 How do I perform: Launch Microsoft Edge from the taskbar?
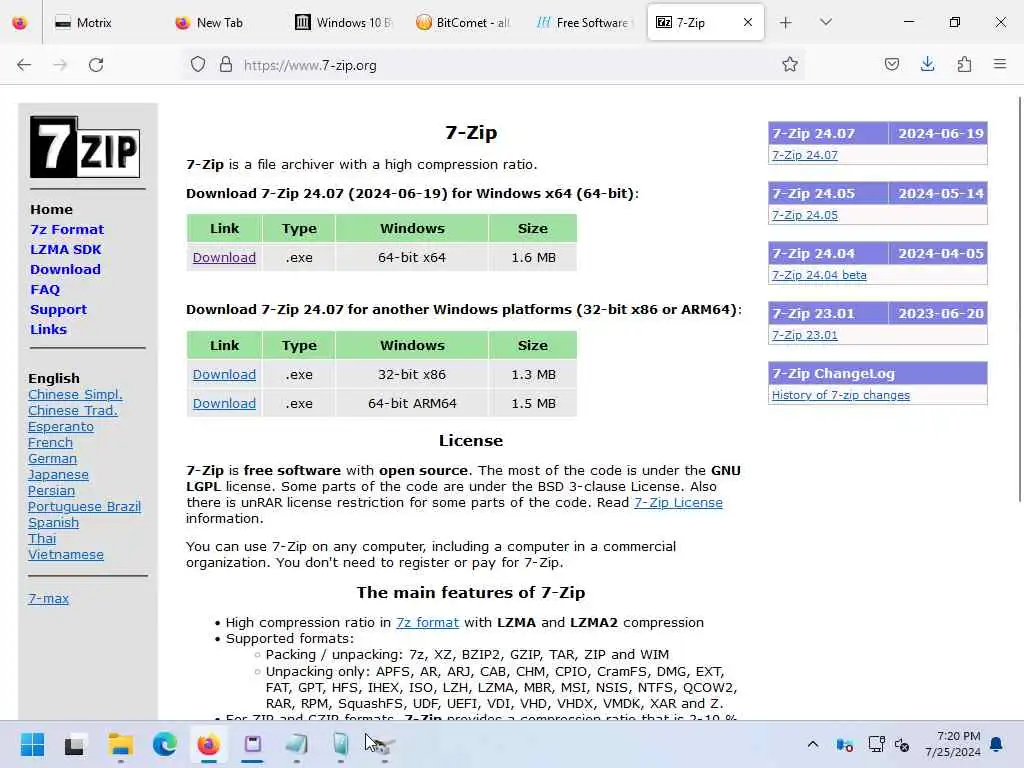[165, 744]
